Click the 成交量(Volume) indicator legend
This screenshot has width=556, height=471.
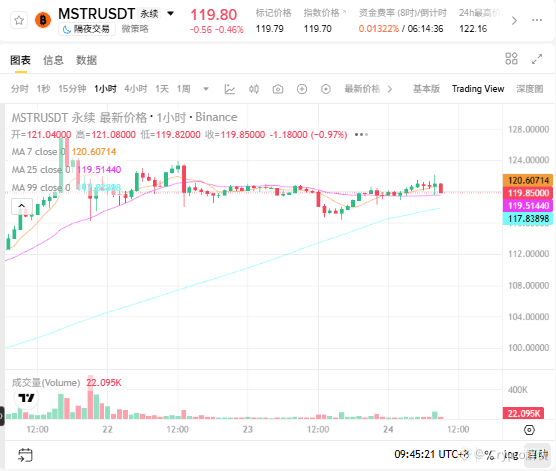pos(46,383)
